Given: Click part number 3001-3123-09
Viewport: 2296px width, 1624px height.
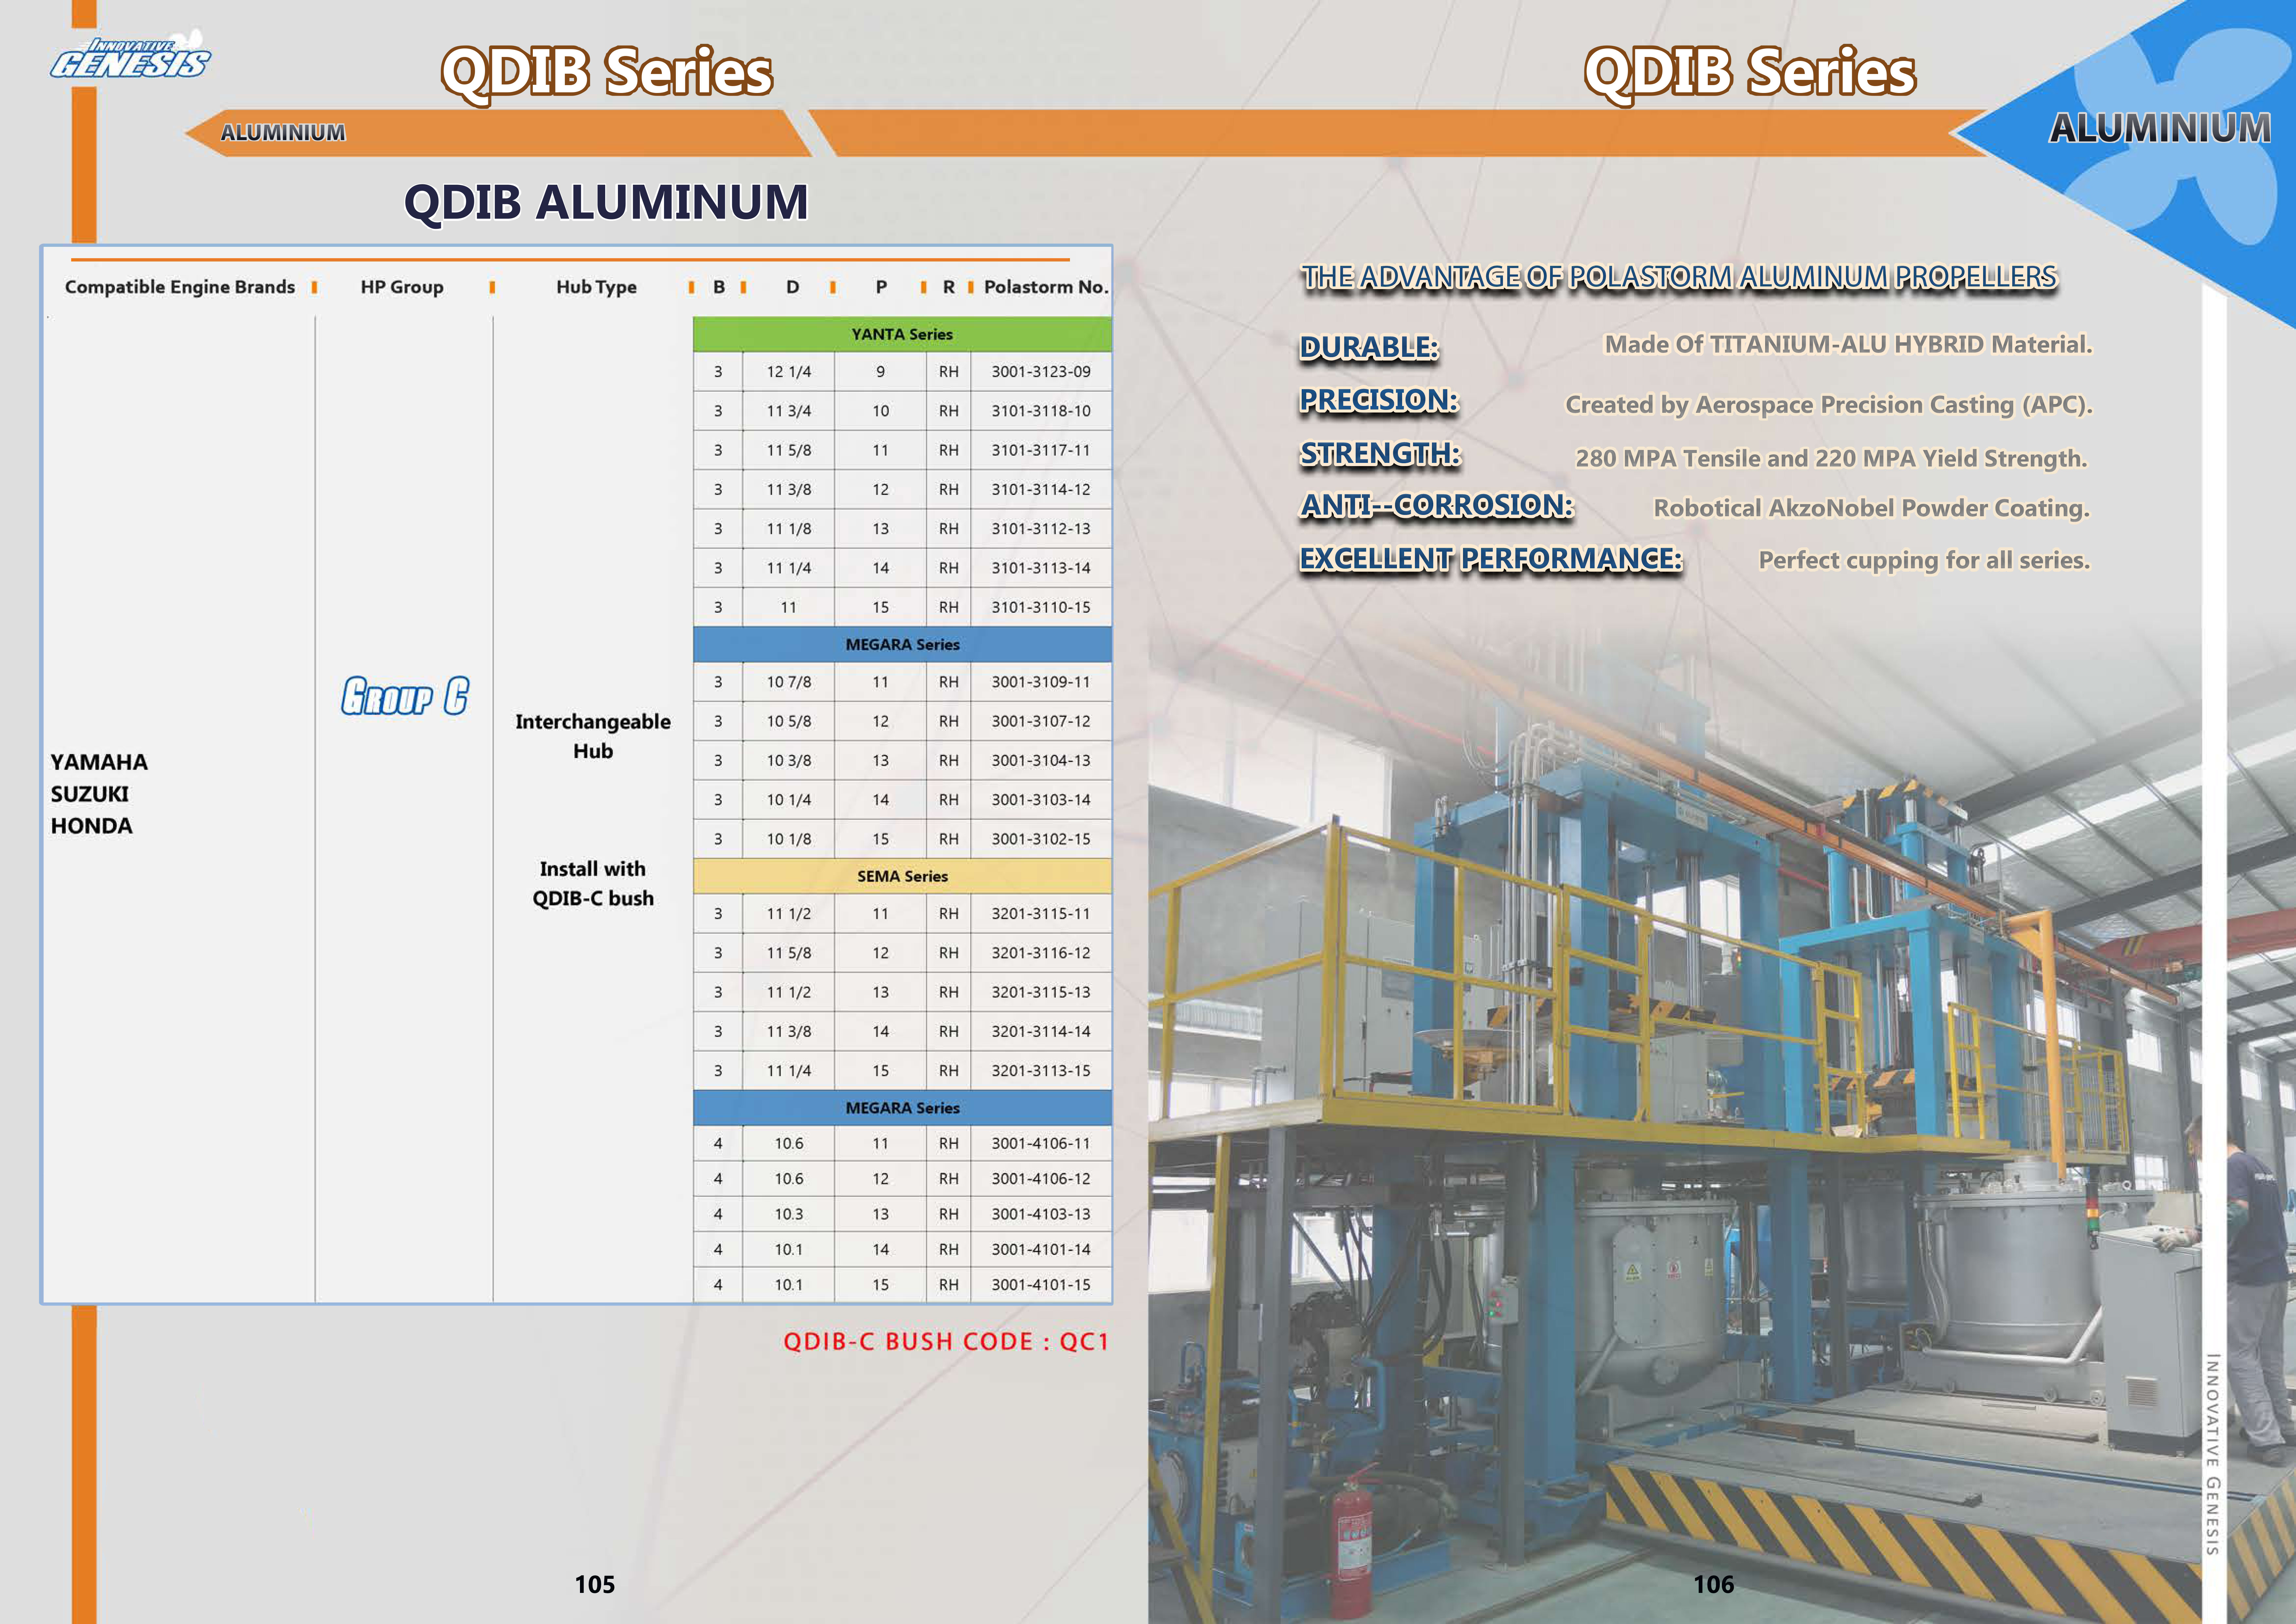Looking at the screenshot, I should click(x=1041, y=372).
